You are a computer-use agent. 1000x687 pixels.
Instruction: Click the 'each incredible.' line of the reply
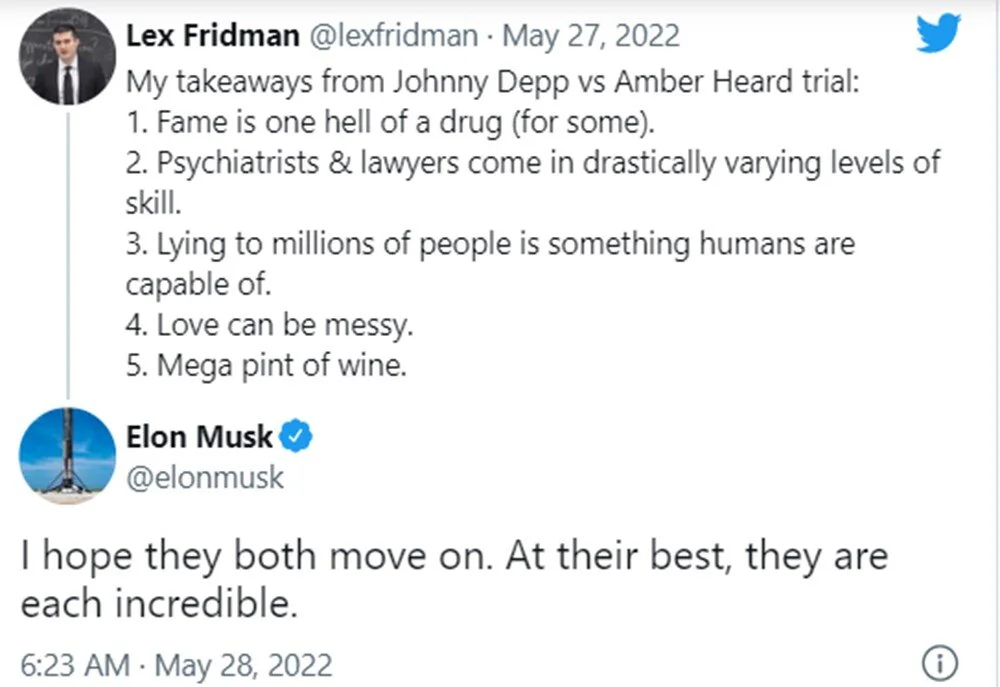[159, 604]
